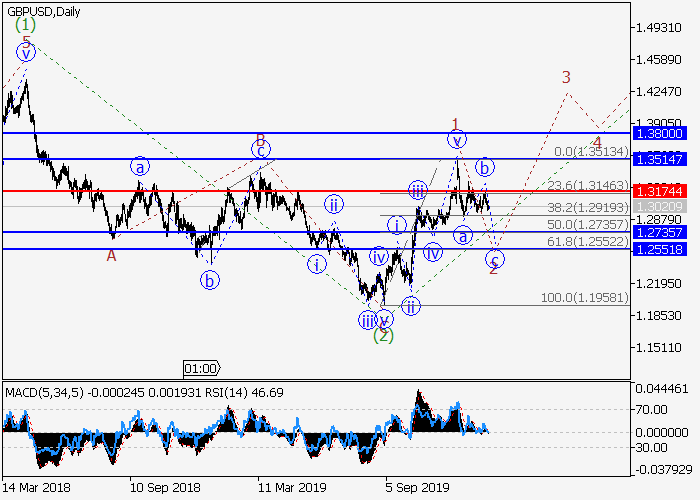The width and height of the screenshot is (700, 500).
Task: Select the red B wave label
Action: point(259,139)
